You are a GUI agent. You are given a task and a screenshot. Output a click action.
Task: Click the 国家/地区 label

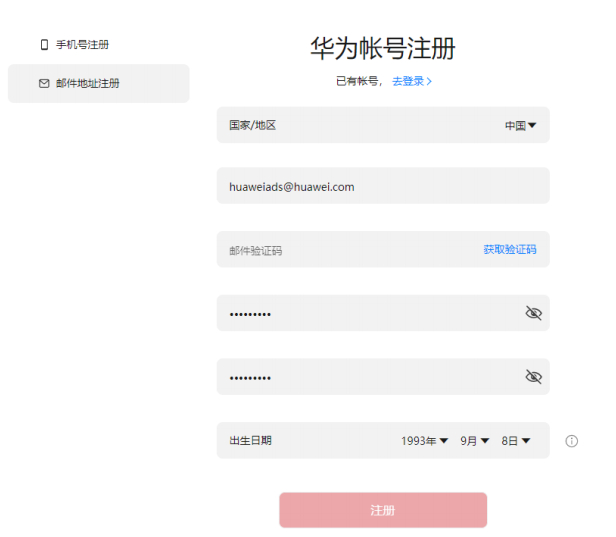pos(253,125)
